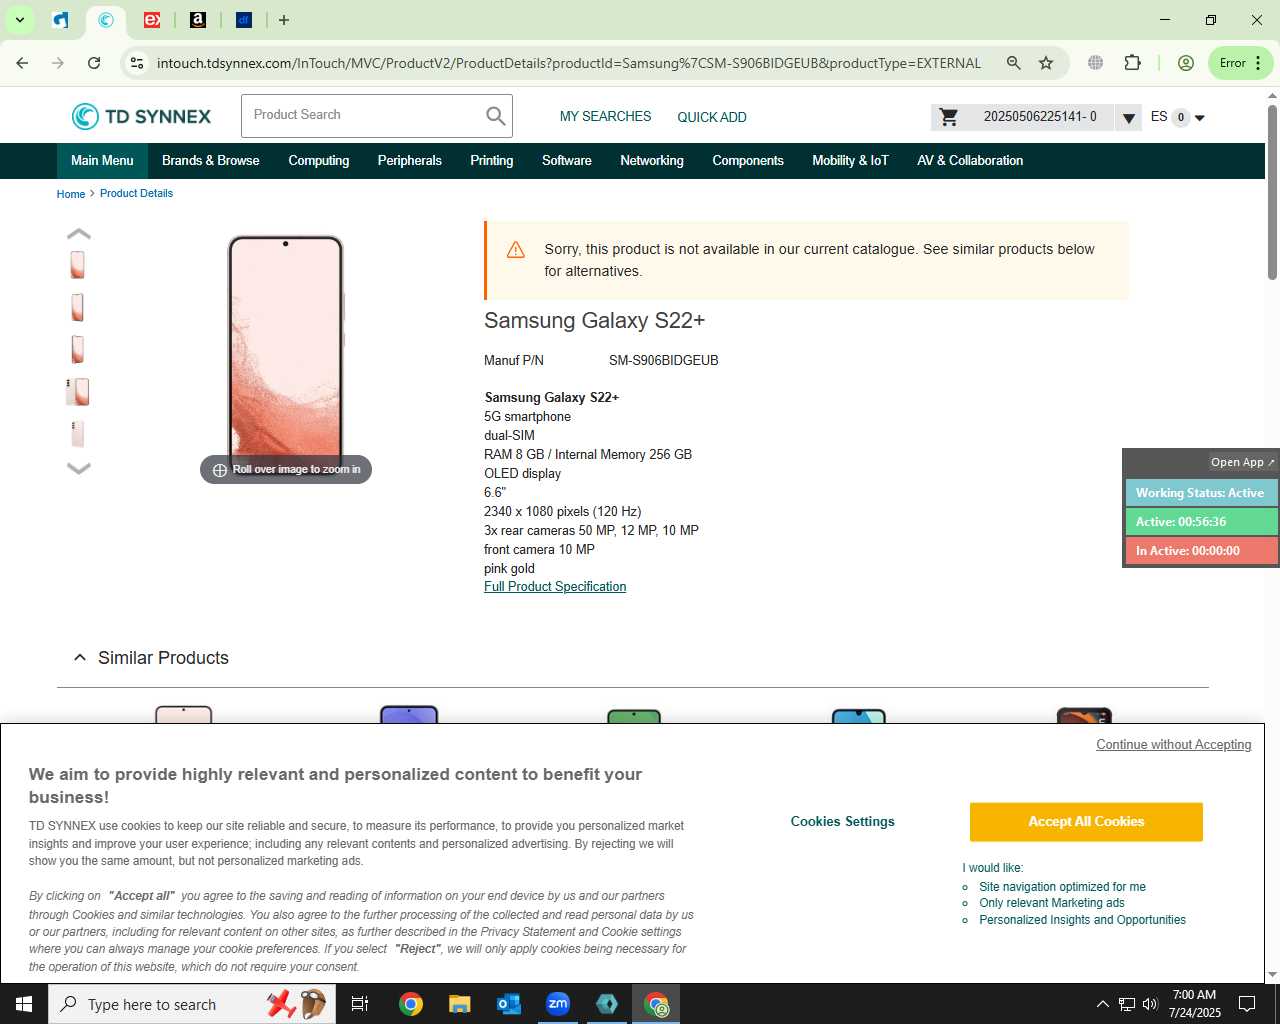Show hidden system tray icons
This screenshot has height=1024, width=1280.
pos(1102,1004)
